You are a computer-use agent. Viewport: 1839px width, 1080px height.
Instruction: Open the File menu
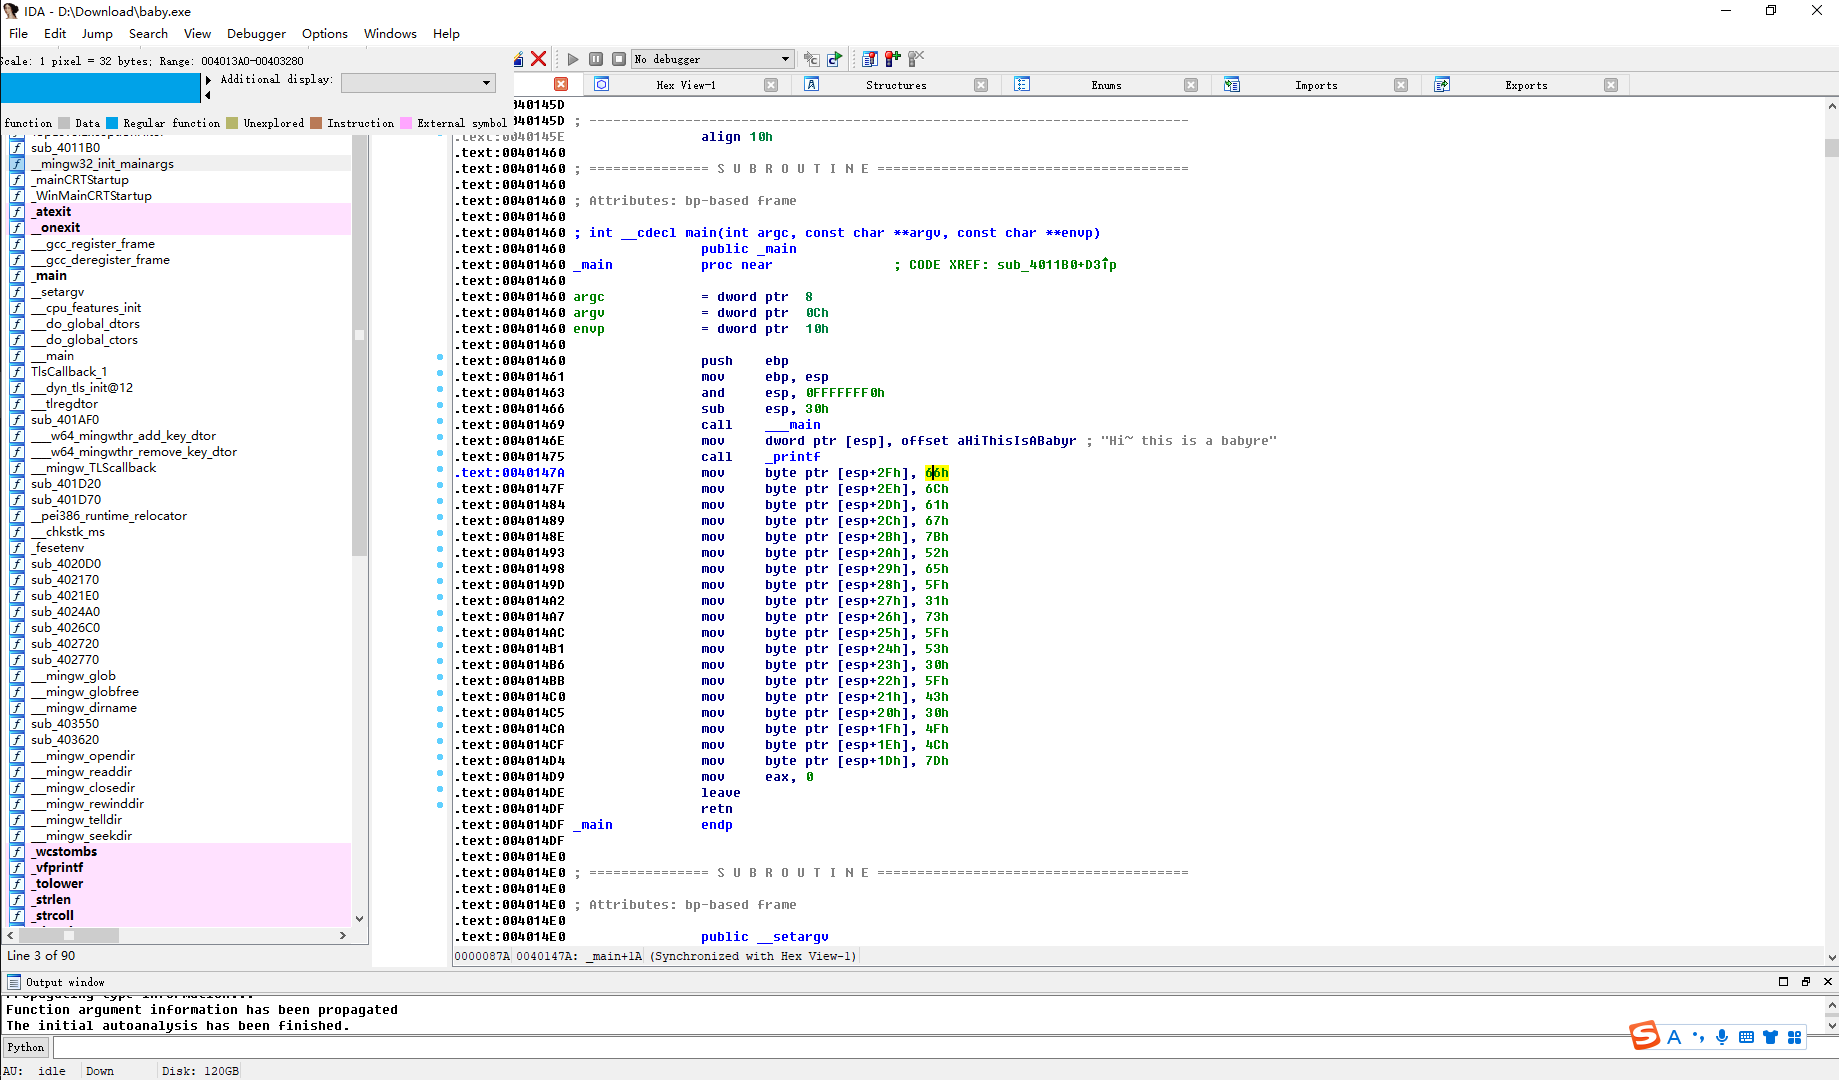[x=18, y=33]
